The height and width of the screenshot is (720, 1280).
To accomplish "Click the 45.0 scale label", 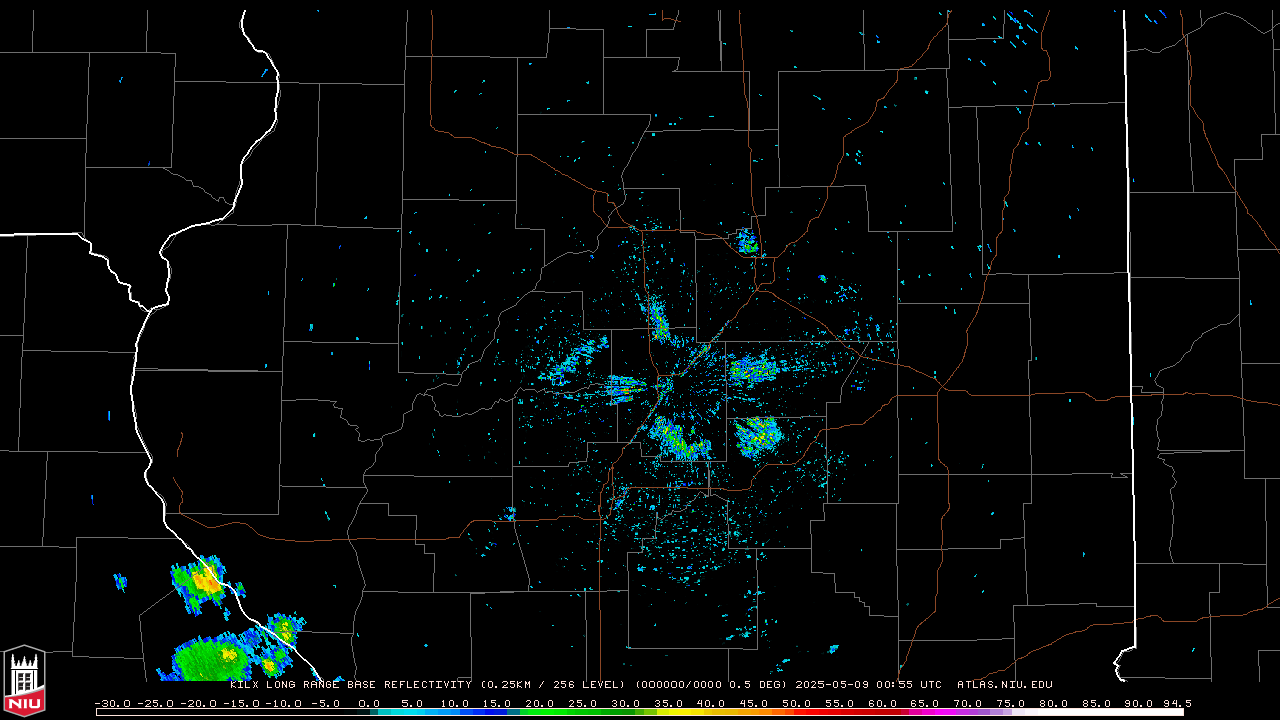I will click(754, 703).
